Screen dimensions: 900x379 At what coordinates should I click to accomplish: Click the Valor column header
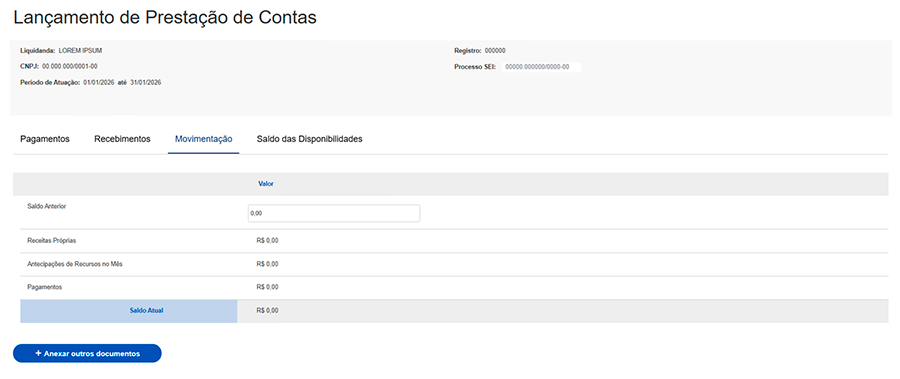266,184
